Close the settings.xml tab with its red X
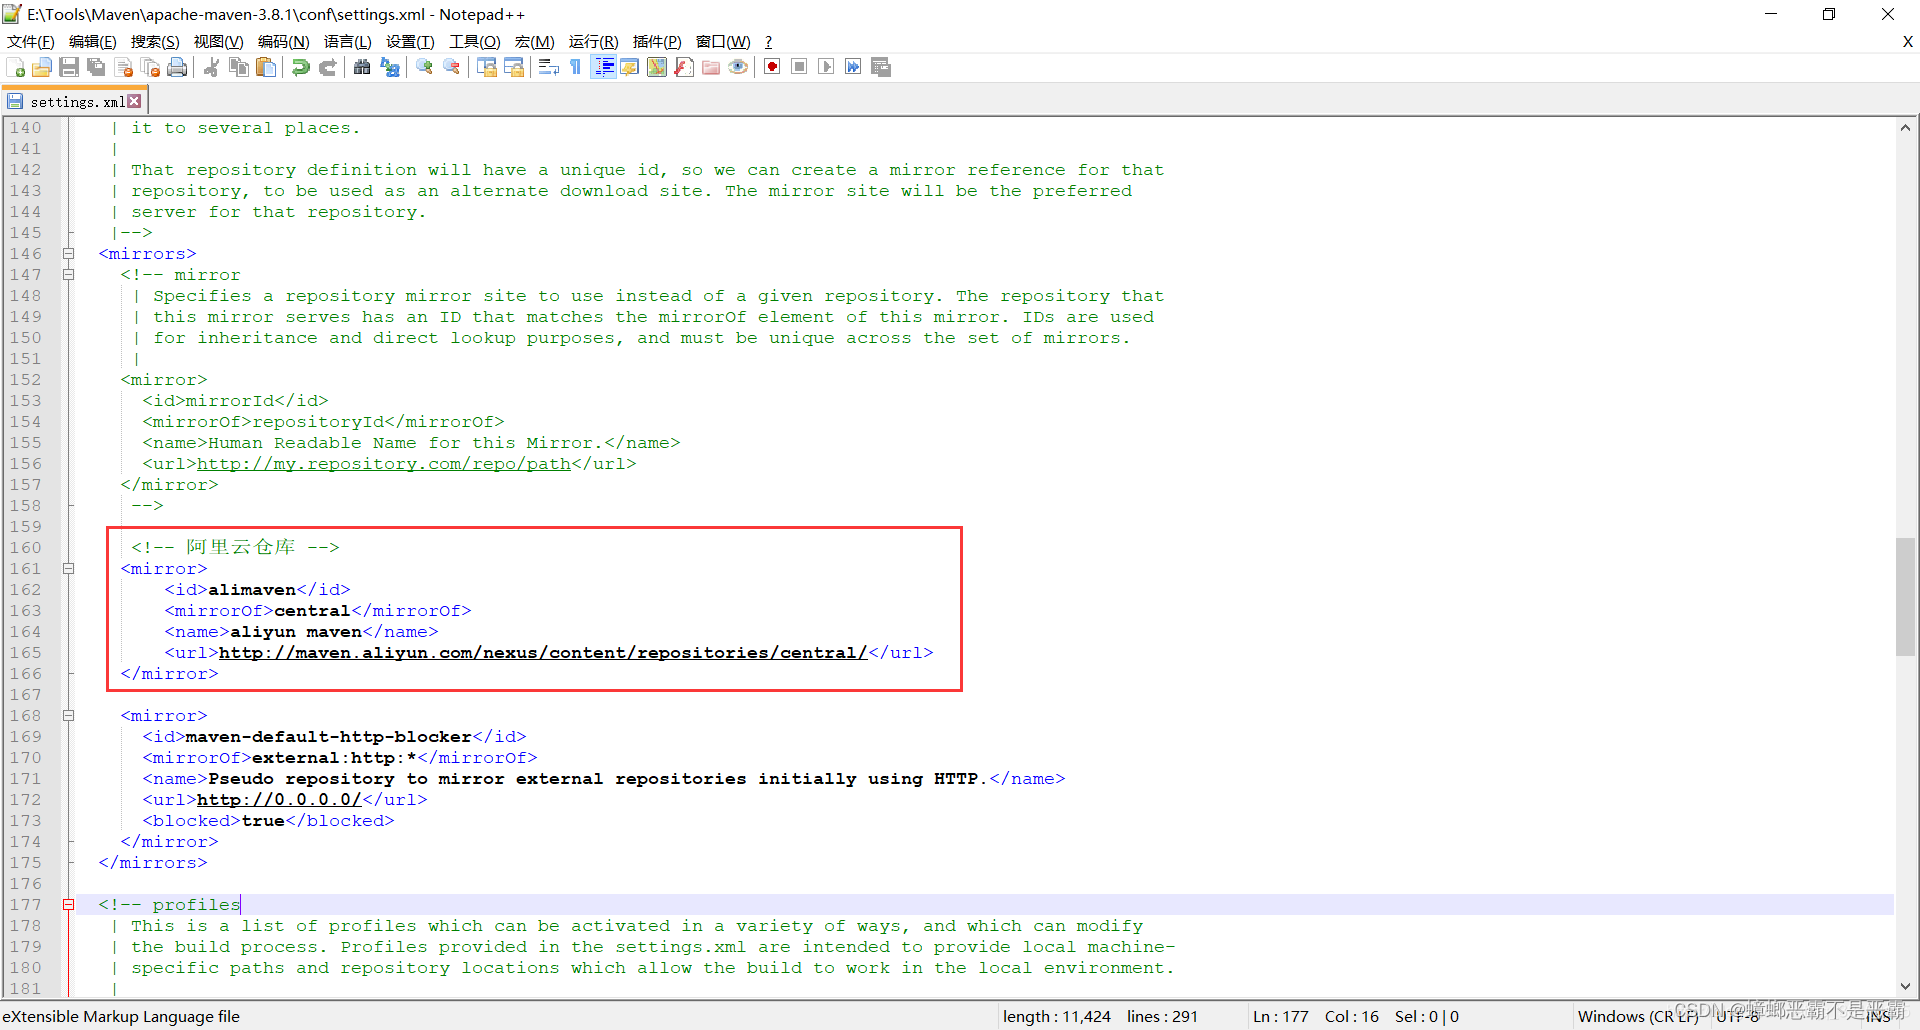This screenshot has width=1920, height=1030. point(134,101)
